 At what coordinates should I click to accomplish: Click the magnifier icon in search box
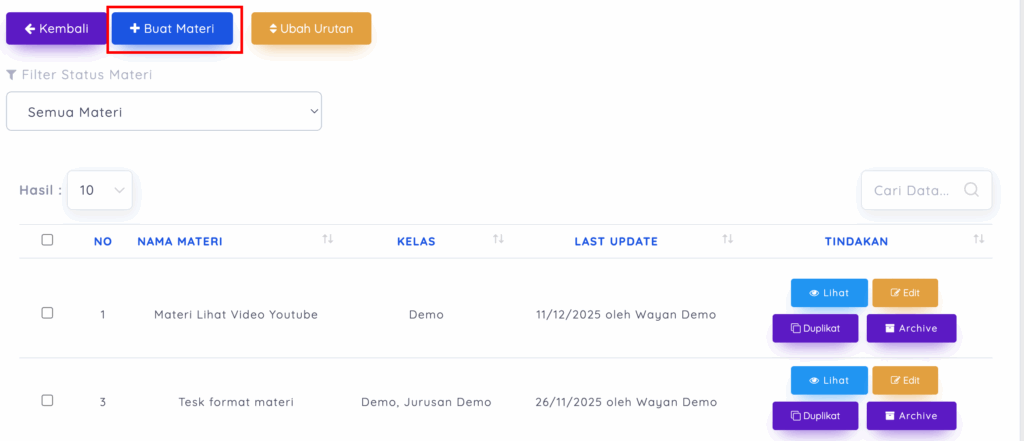coord(971,190)
